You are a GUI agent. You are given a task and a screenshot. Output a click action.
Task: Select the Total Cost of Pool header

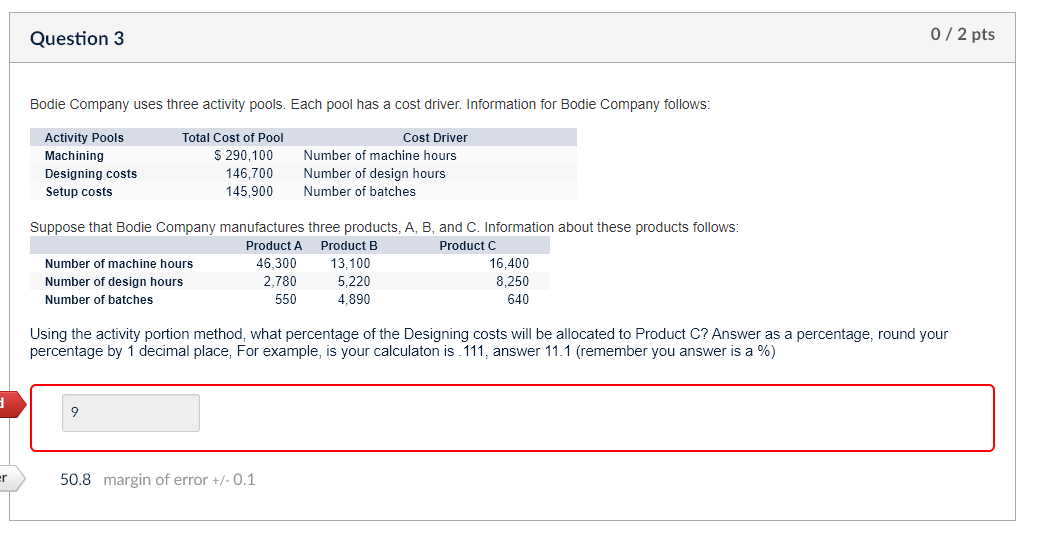232,138
